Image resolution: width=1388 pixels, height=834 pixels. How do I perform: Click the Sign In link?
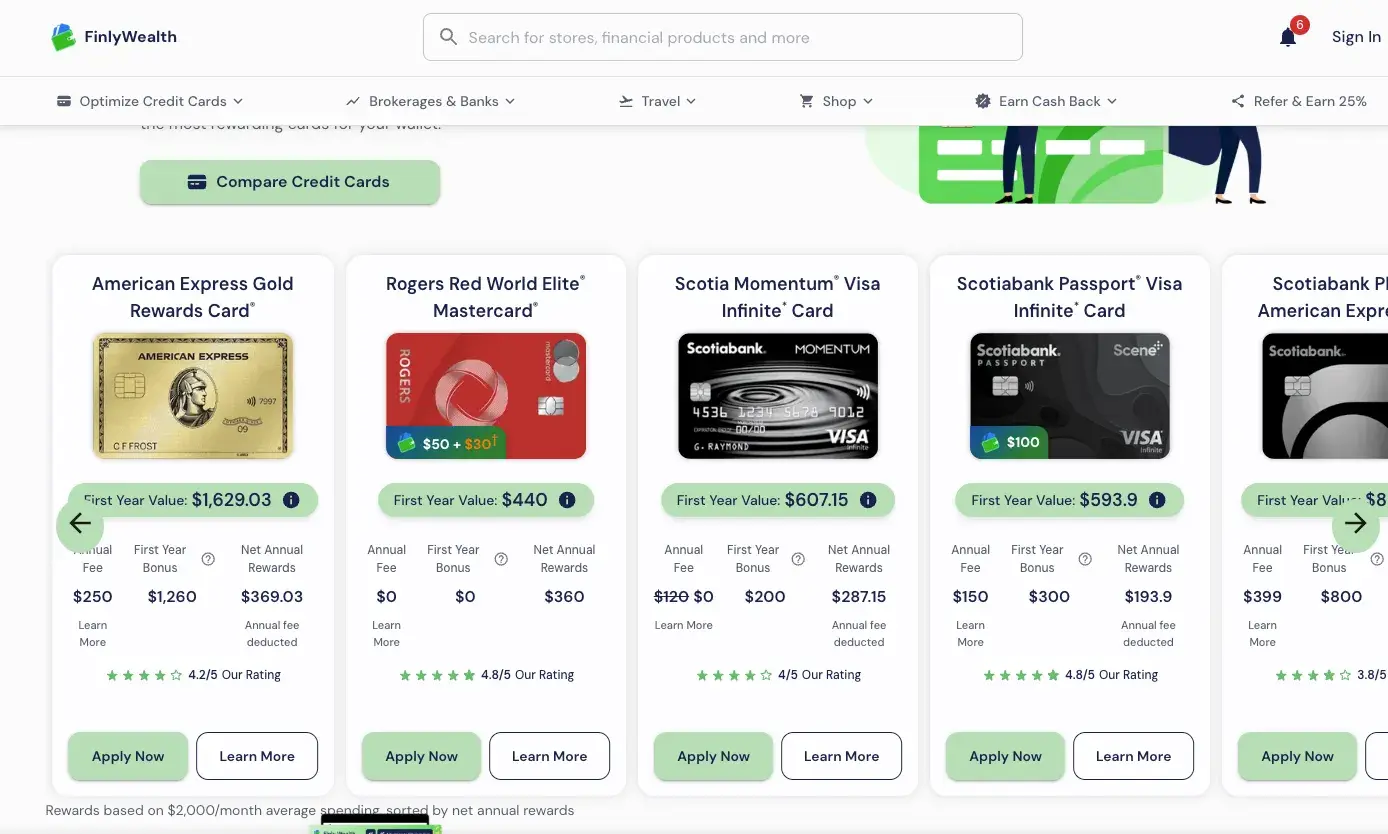tap(1356, 37)
